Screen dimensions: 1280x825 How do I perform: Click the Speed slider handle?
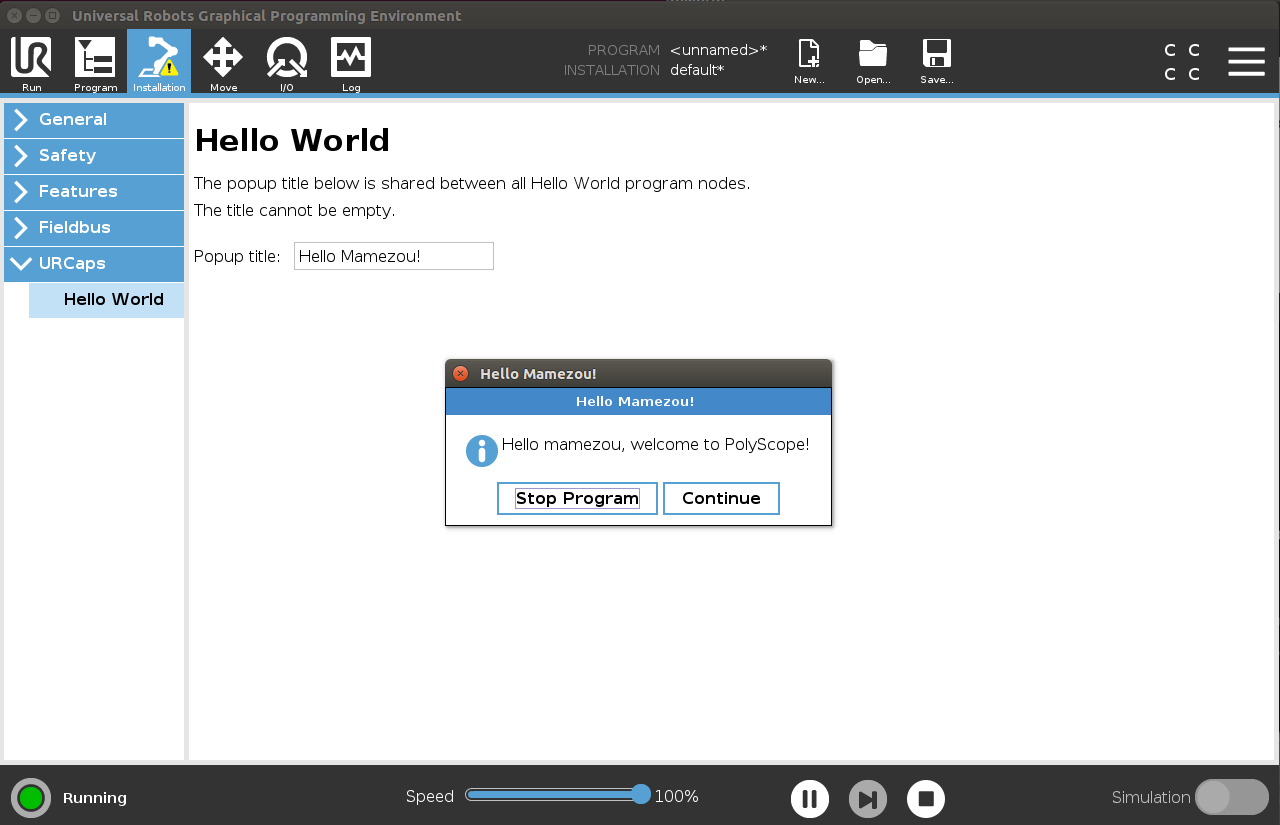pyautogui.click(x=641, y=795)
